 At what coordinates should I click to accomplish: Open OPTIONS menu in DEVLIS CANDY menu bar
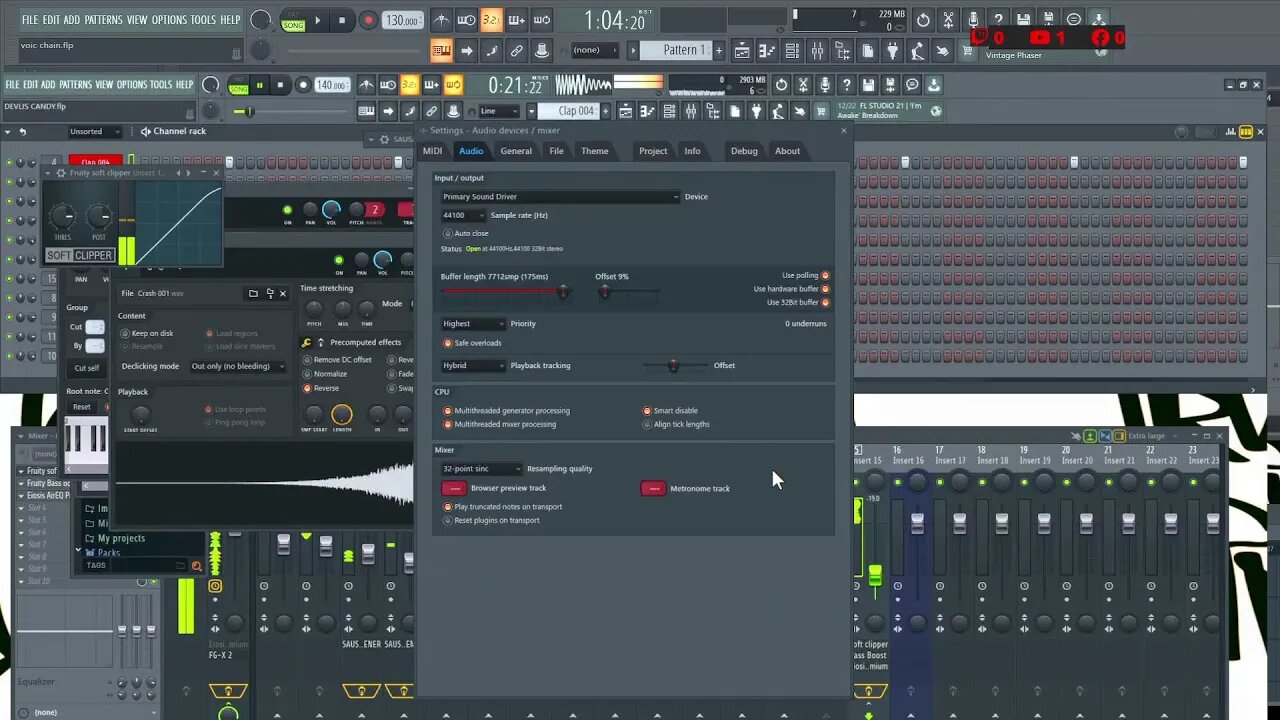tap(131, 85)
